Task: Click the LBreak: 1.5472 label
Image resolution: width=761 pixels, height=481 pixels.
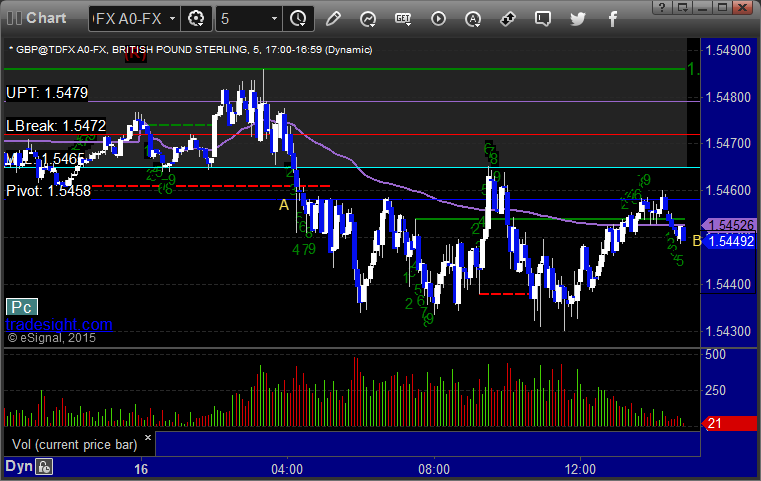Action: click(56, 126)
